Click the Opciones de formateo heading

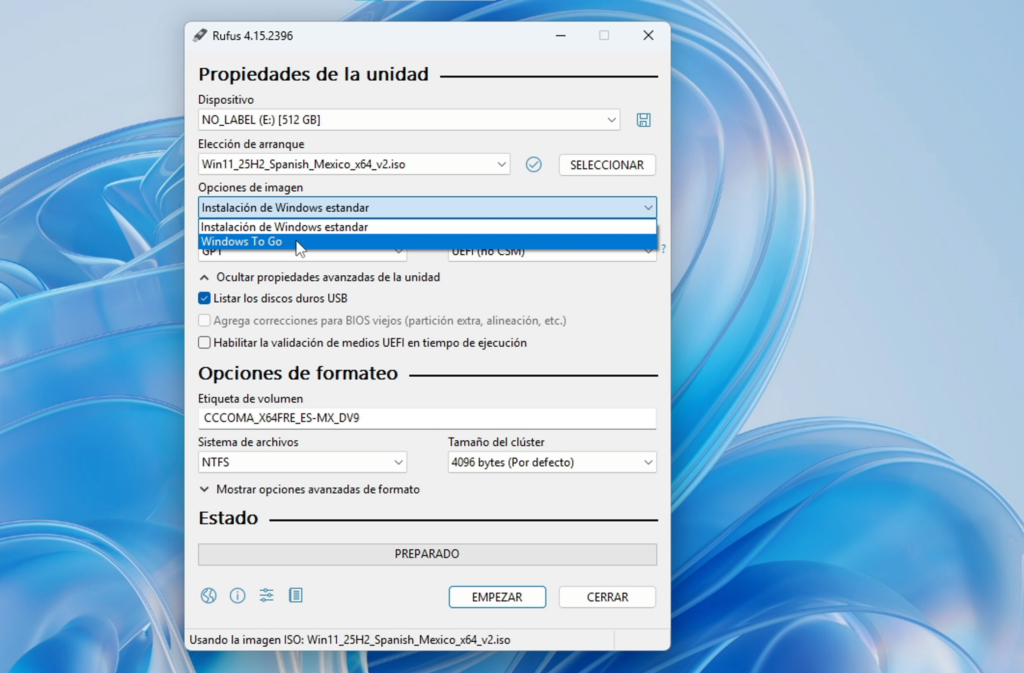[298, 373]
